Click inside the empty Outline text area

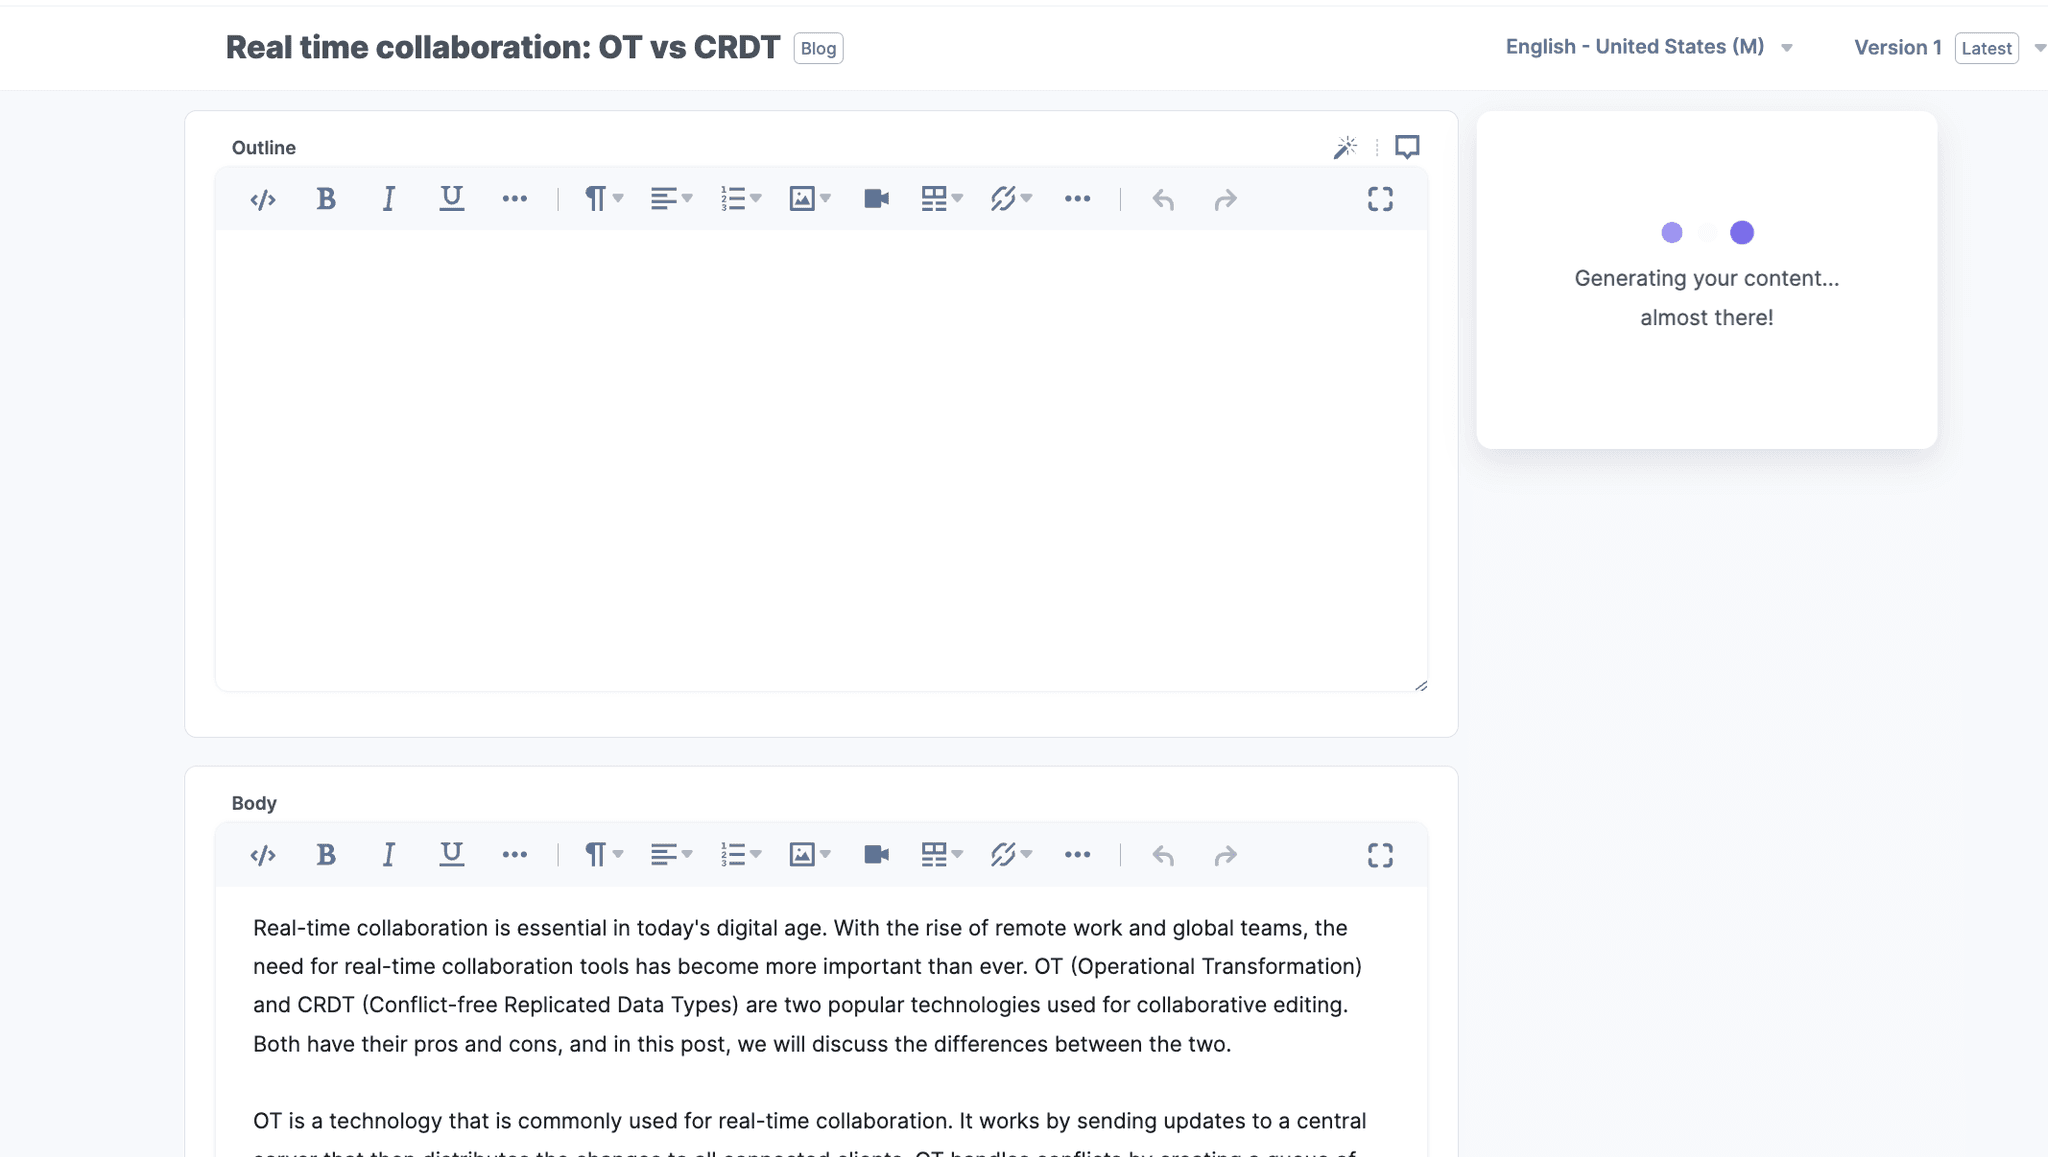[820, 460]
